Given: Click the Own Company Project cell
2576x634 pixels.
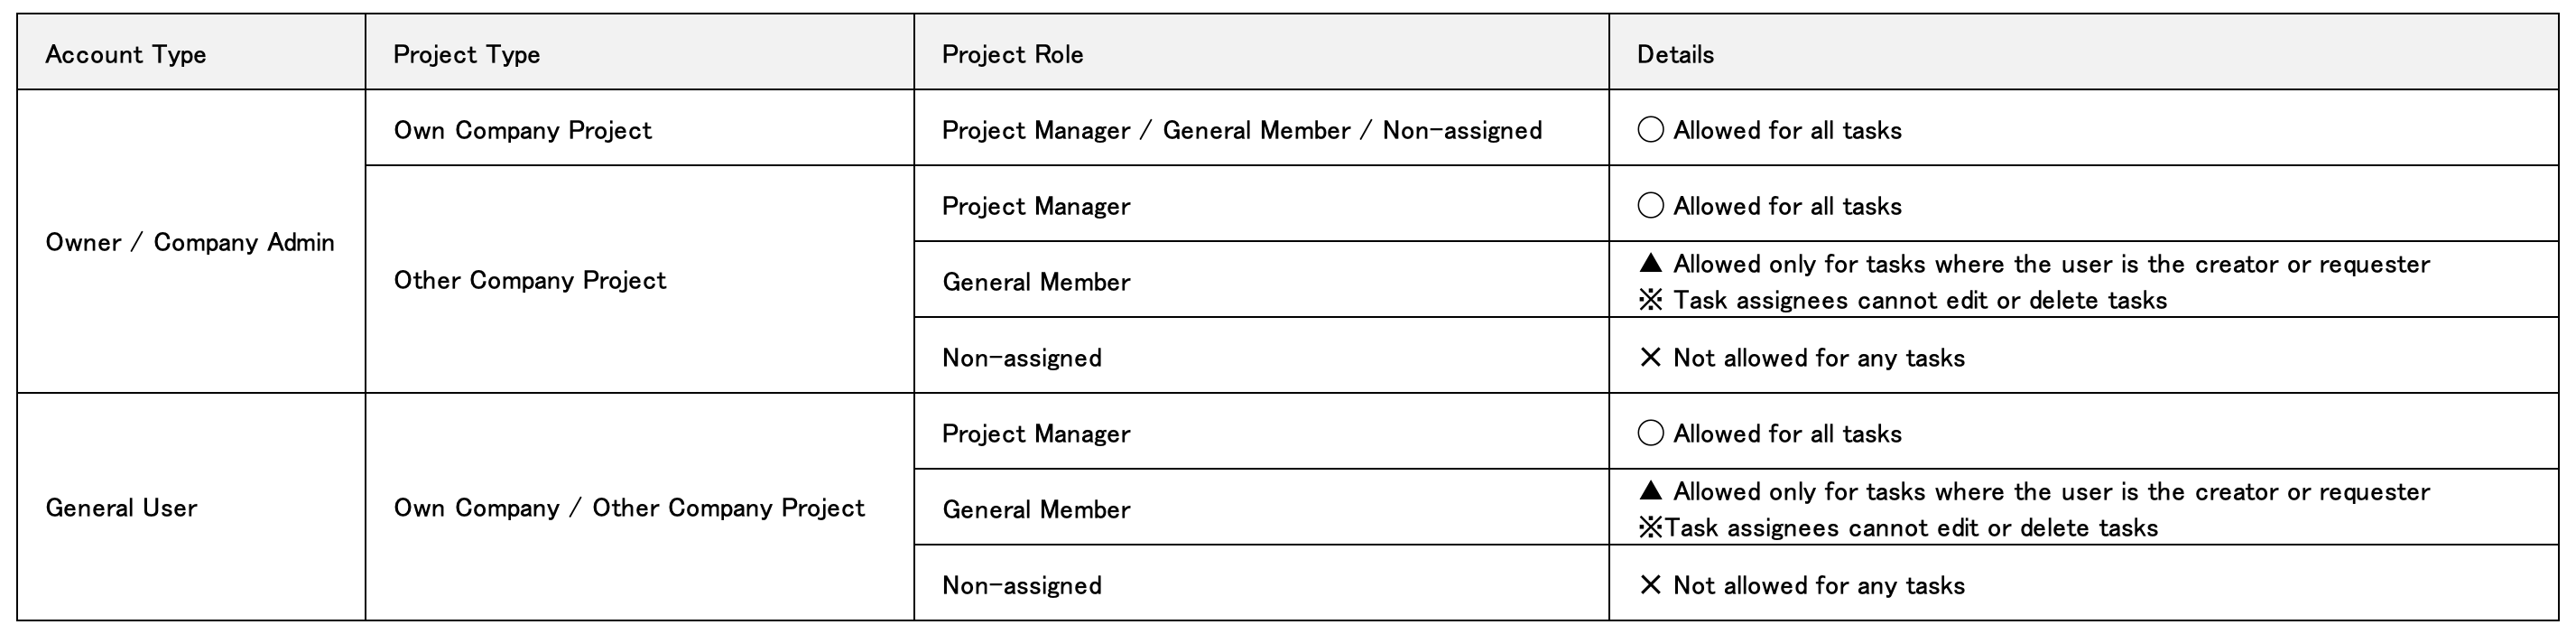Looking at the screenshot, I should (522, 130).
